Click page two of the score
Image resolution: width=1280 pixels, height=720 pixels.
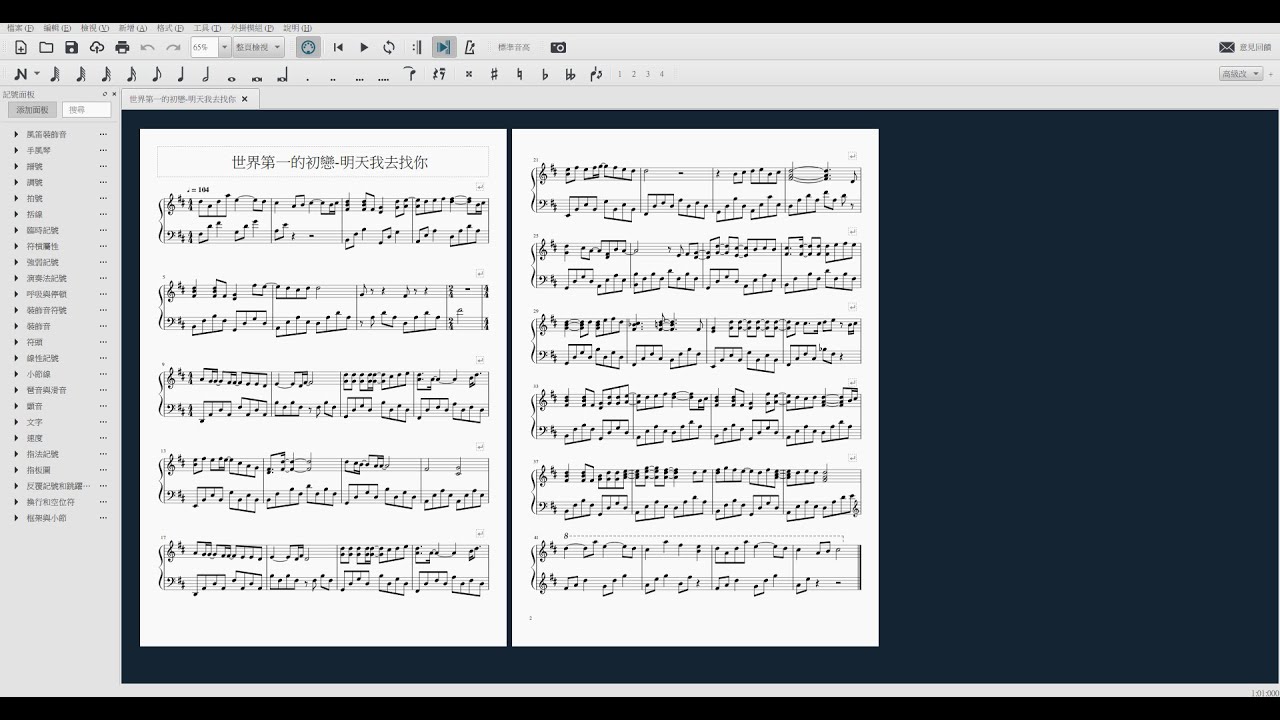[695, 387]
